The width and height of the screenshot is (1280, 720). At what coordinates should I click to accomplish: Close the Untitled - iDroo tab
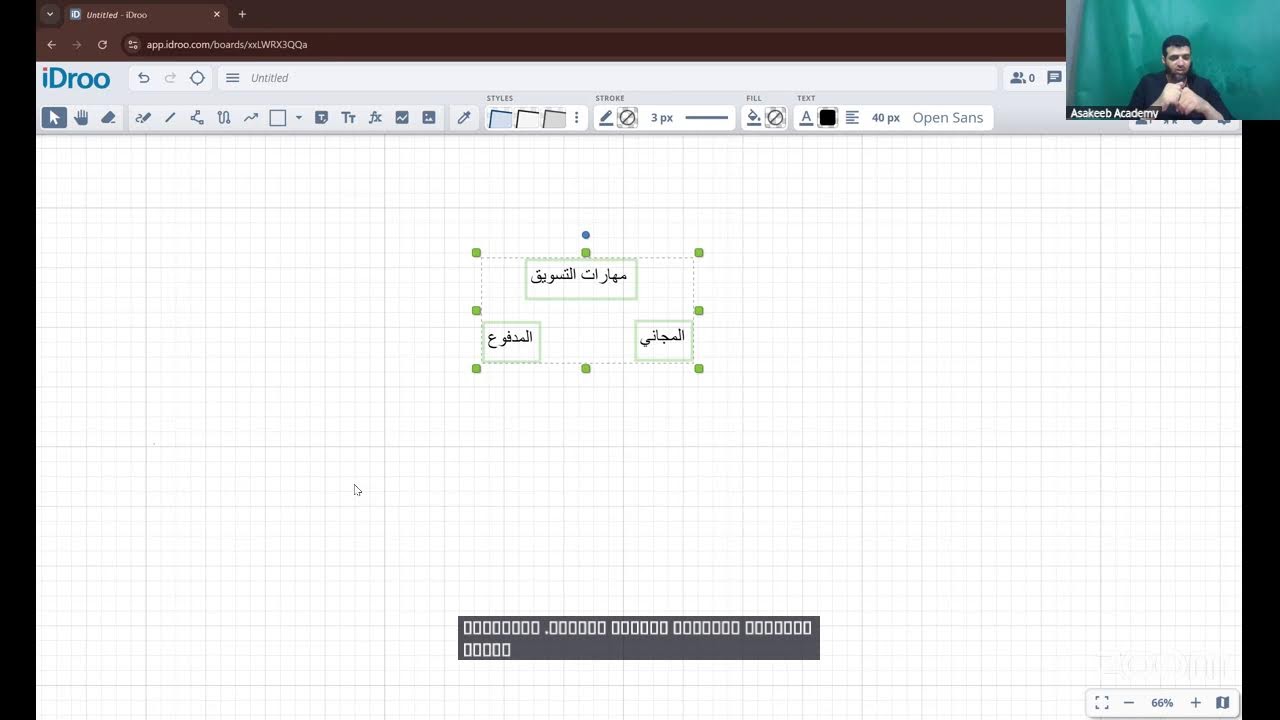tap(216, 15)
